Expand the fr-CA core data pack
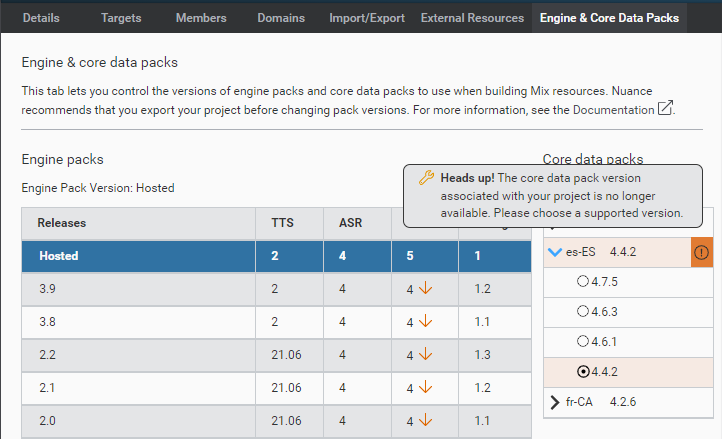The image size is (722, 439). (x=556, y=402)
